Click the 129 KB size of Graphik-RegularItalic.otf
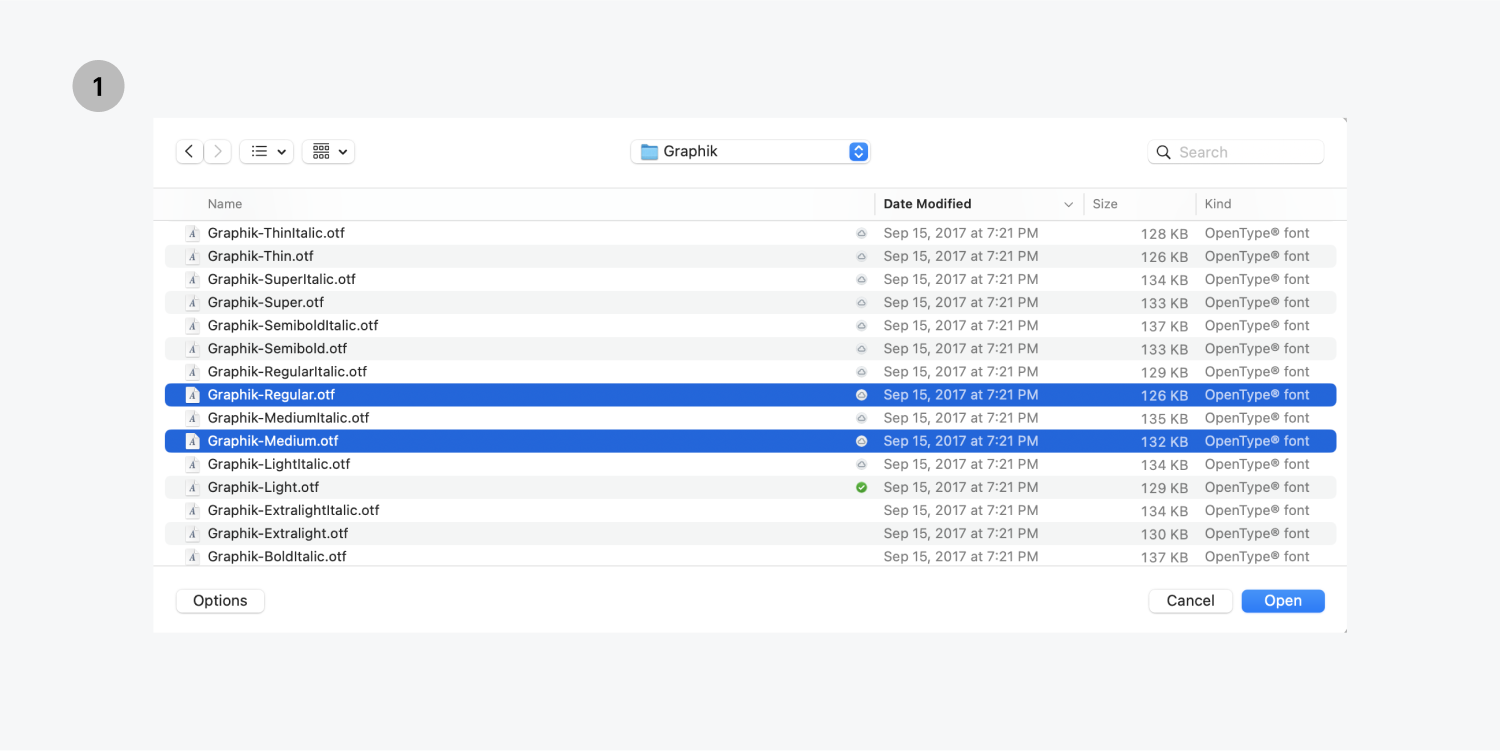The height and width of the screenshot is (751, 1501). 1164,372
